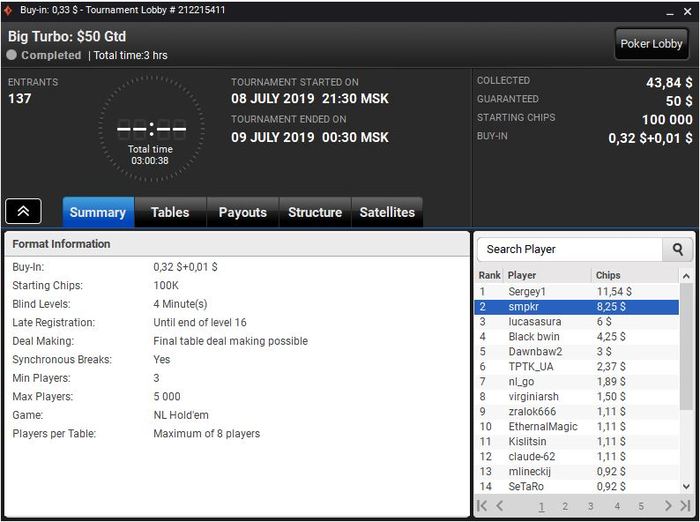Open page 5 of the player list
This screenshot has height=522, width=700.
[641, 506]
